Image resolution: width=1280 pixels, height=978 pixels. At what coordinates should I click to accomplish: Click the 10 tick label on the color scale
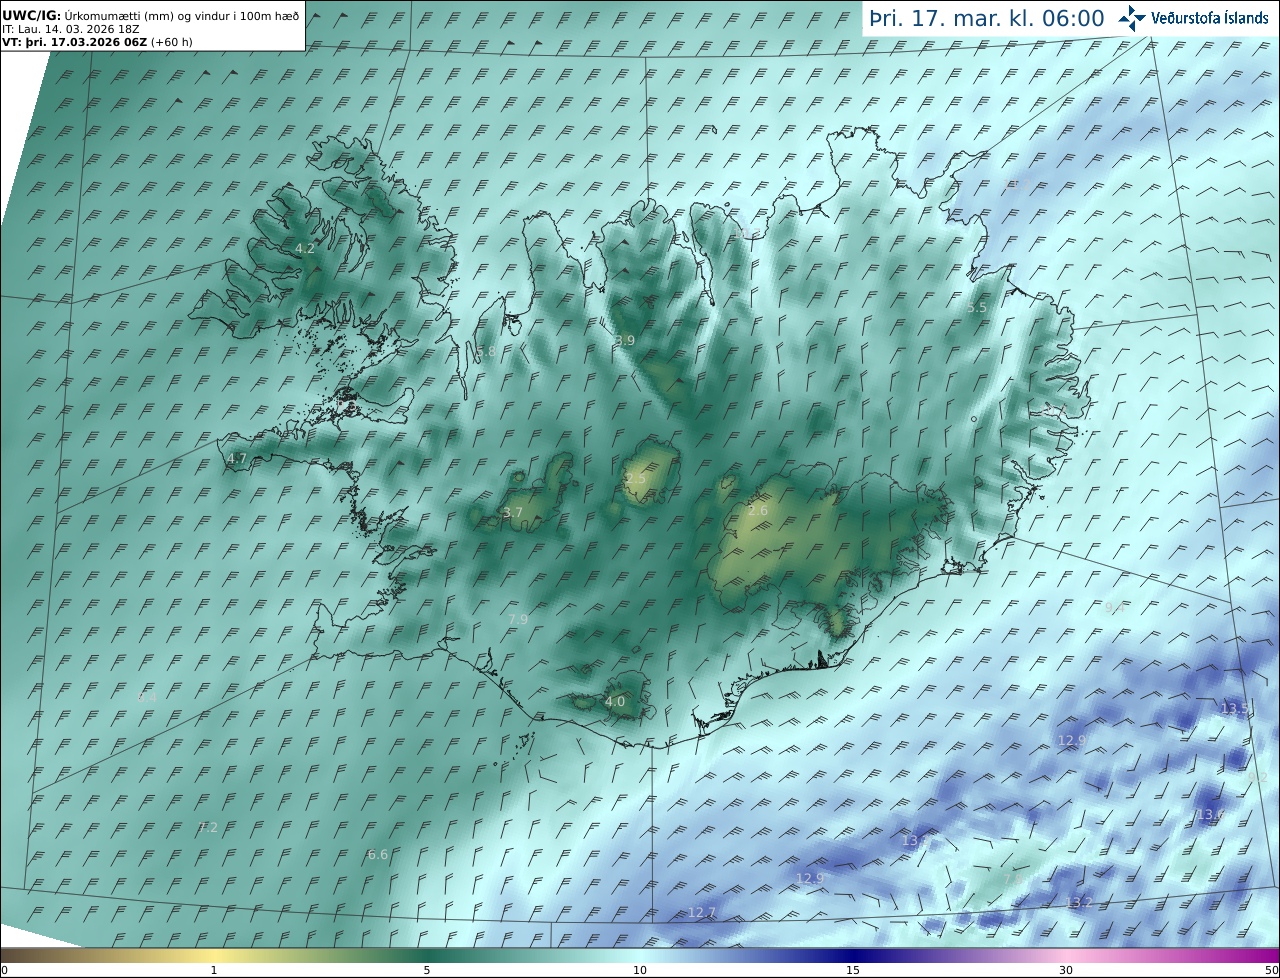[640, 970]
